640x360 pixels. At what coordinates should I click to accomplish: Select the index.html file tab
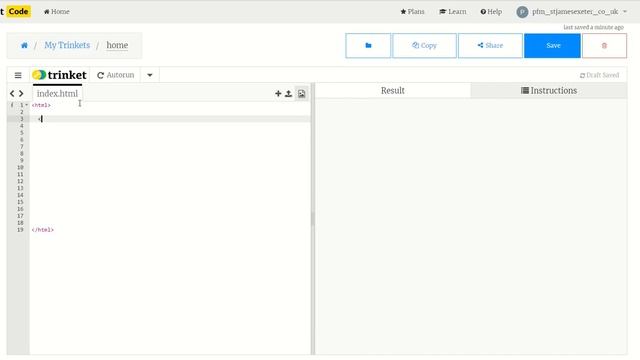click(x=57, y=93)
